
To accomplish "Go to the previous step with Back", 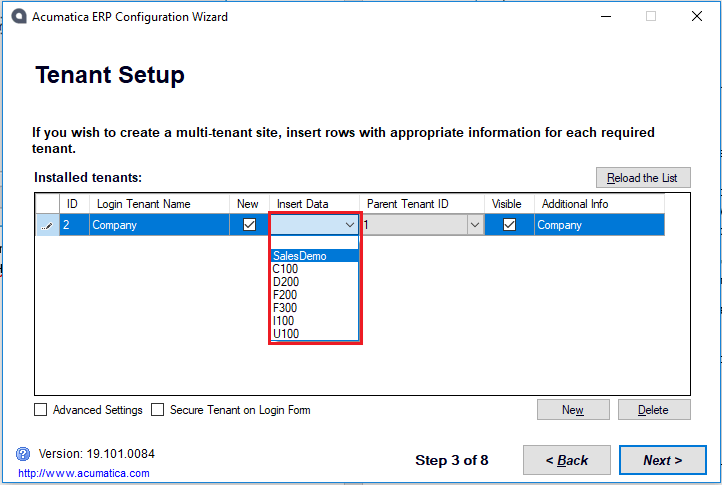I will click(567, 460).
